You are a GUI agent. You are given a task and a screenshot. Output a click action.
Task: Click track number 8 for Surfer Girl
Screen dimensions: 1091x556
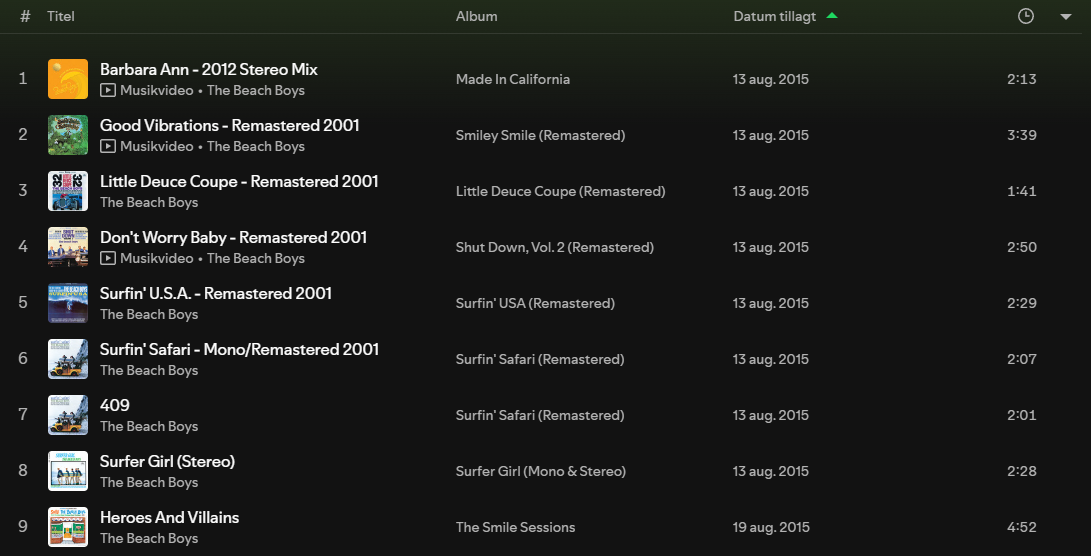(23, 471)
